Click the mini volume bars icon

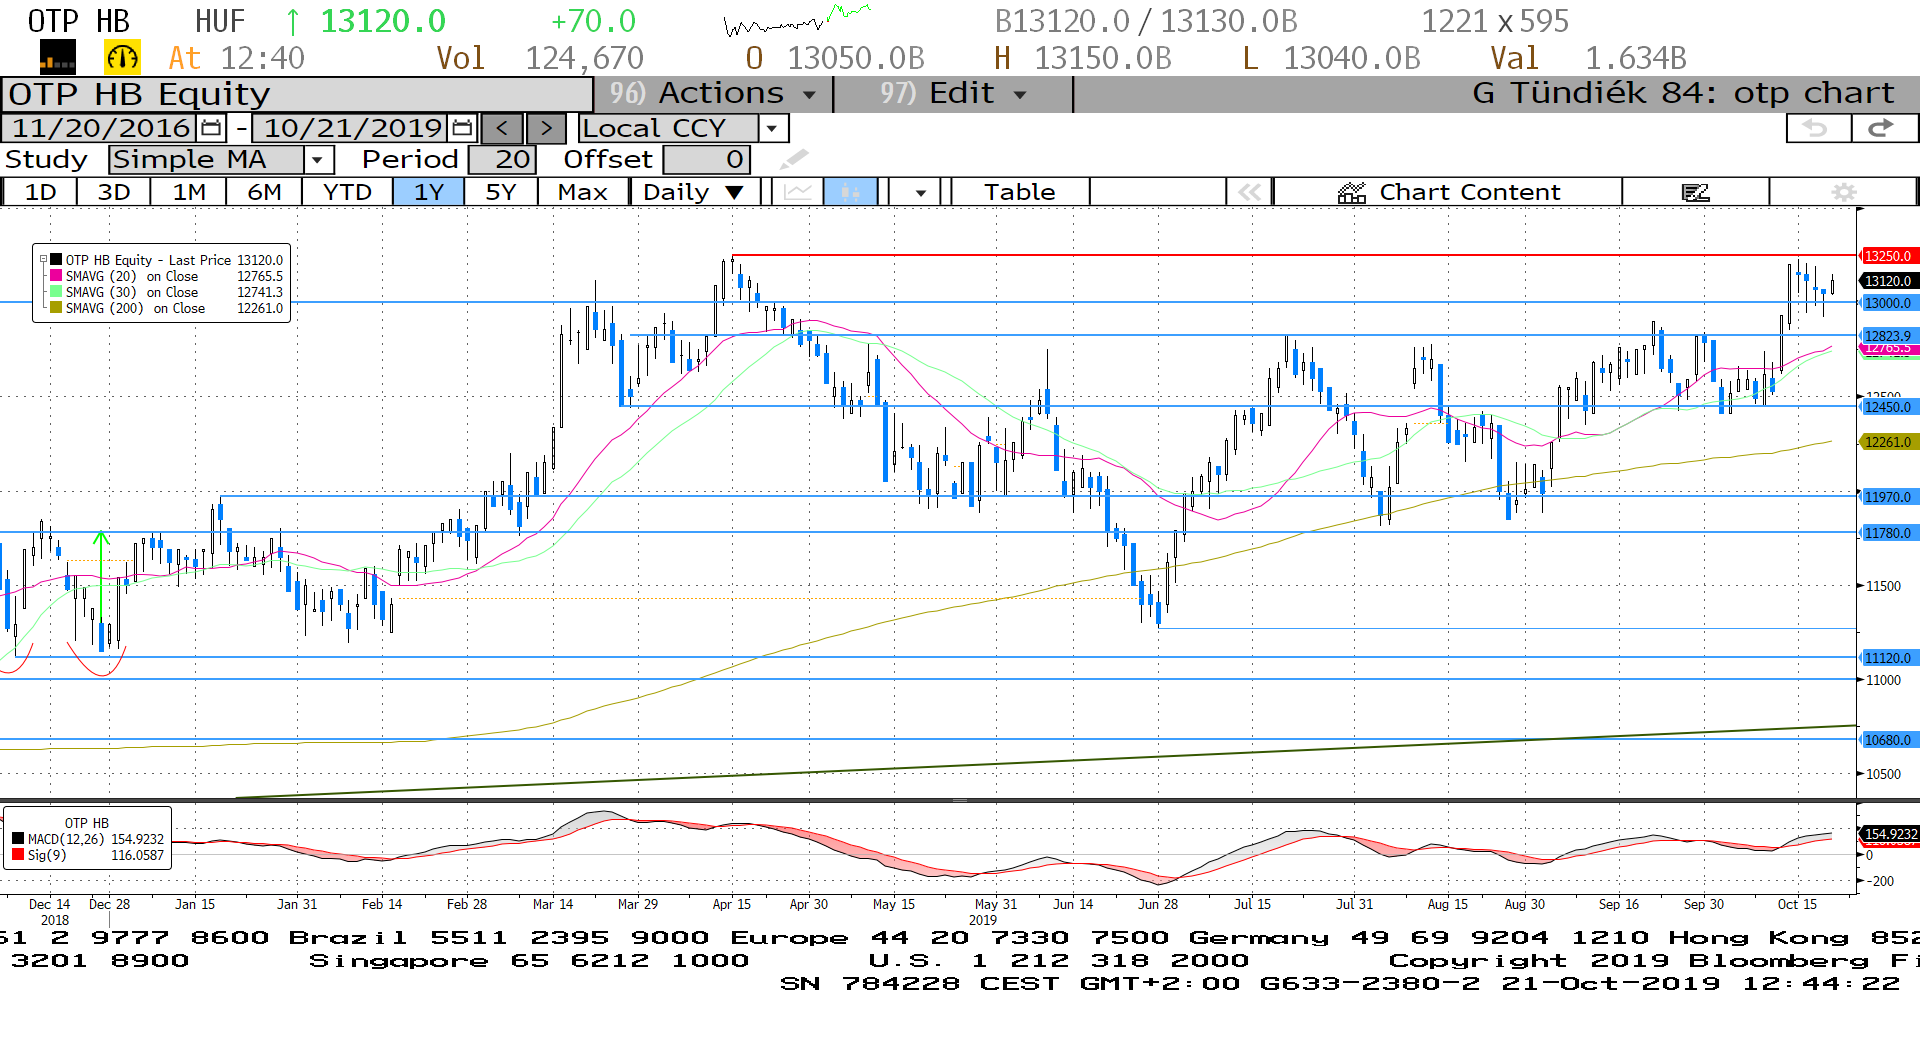(x=57, y=58)
